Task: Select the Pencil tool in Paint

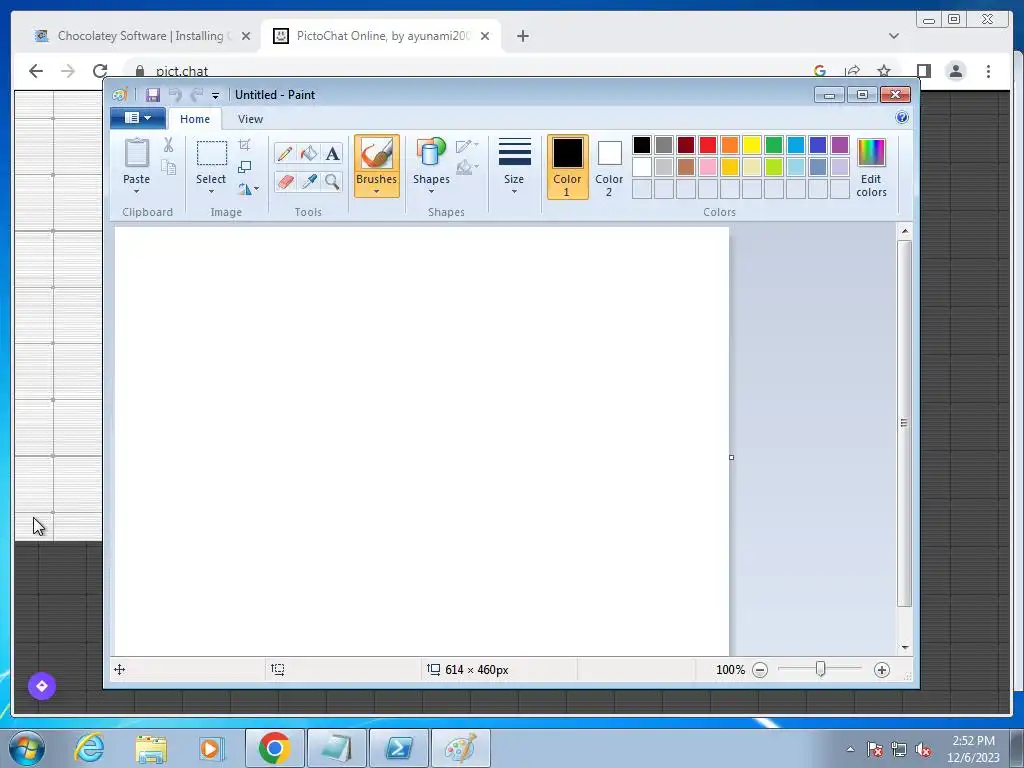Action: (284, 153)
